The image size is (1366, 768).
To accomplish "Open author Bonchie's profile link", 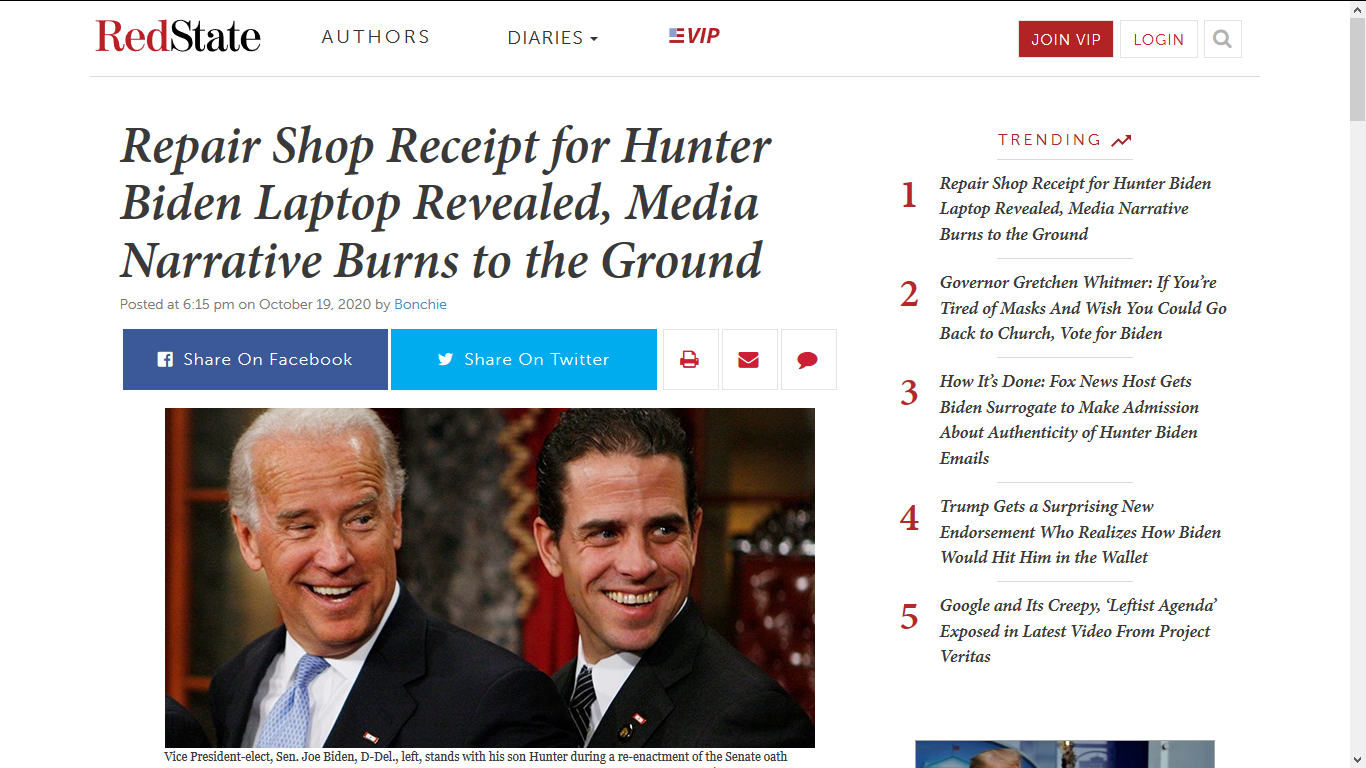I will (x=420, y=304).
